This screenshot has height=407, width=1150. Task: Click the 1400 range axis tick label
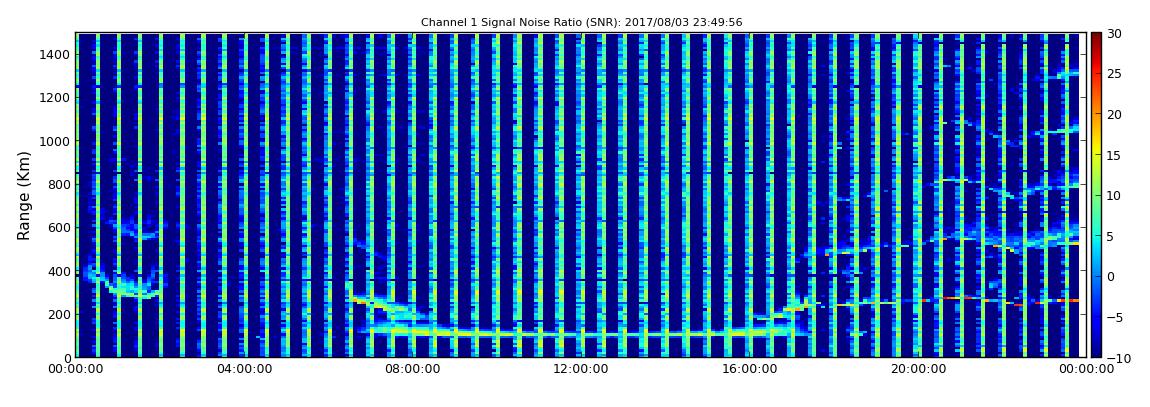pyautogui.click(x=56, y=54)
